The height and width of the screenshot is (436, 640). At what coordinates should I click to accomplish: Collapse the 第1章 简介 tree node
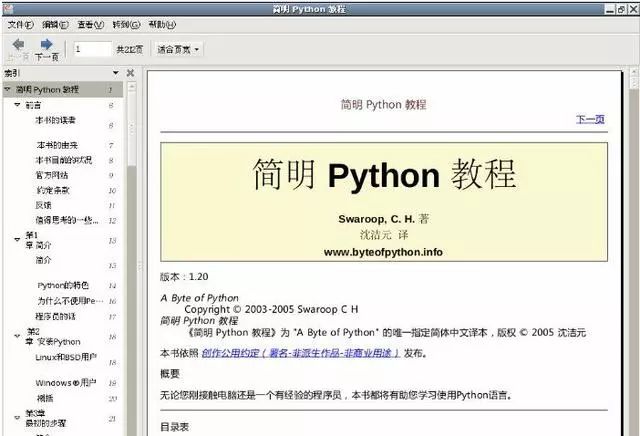[17, 240]
